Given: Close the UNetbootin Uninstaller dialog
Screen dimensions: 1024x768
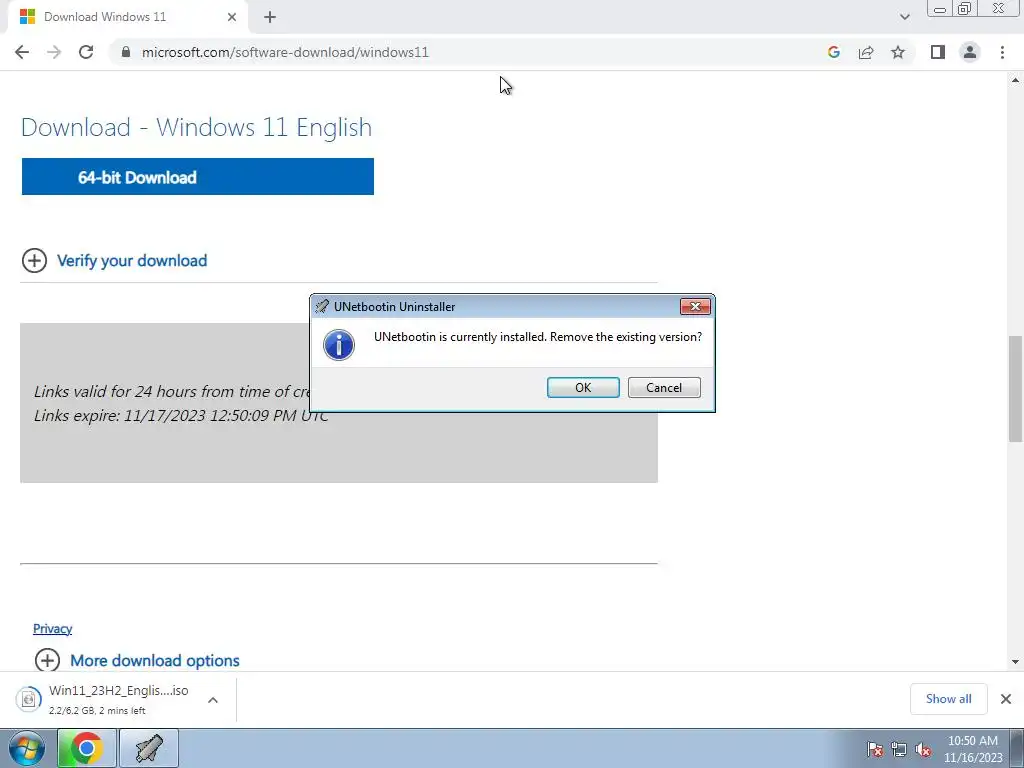Looking at the screenshot, I should point(695,306).
